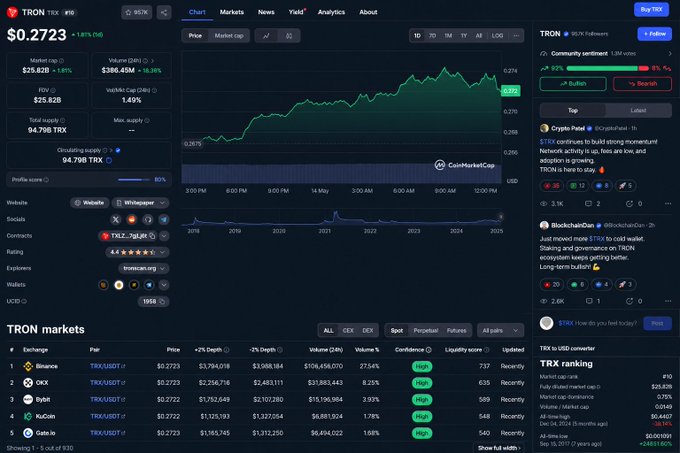Viewport: 680px width, 453px height.
Task: Set chart range to 1D
Action: click(x=417, y=36)
